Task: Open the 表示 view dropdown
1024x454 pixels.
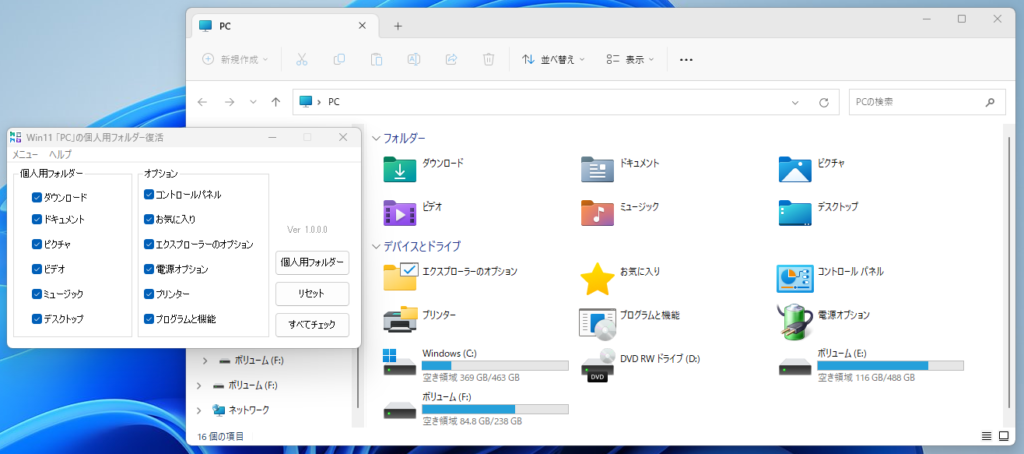Action: click(630, 59)
